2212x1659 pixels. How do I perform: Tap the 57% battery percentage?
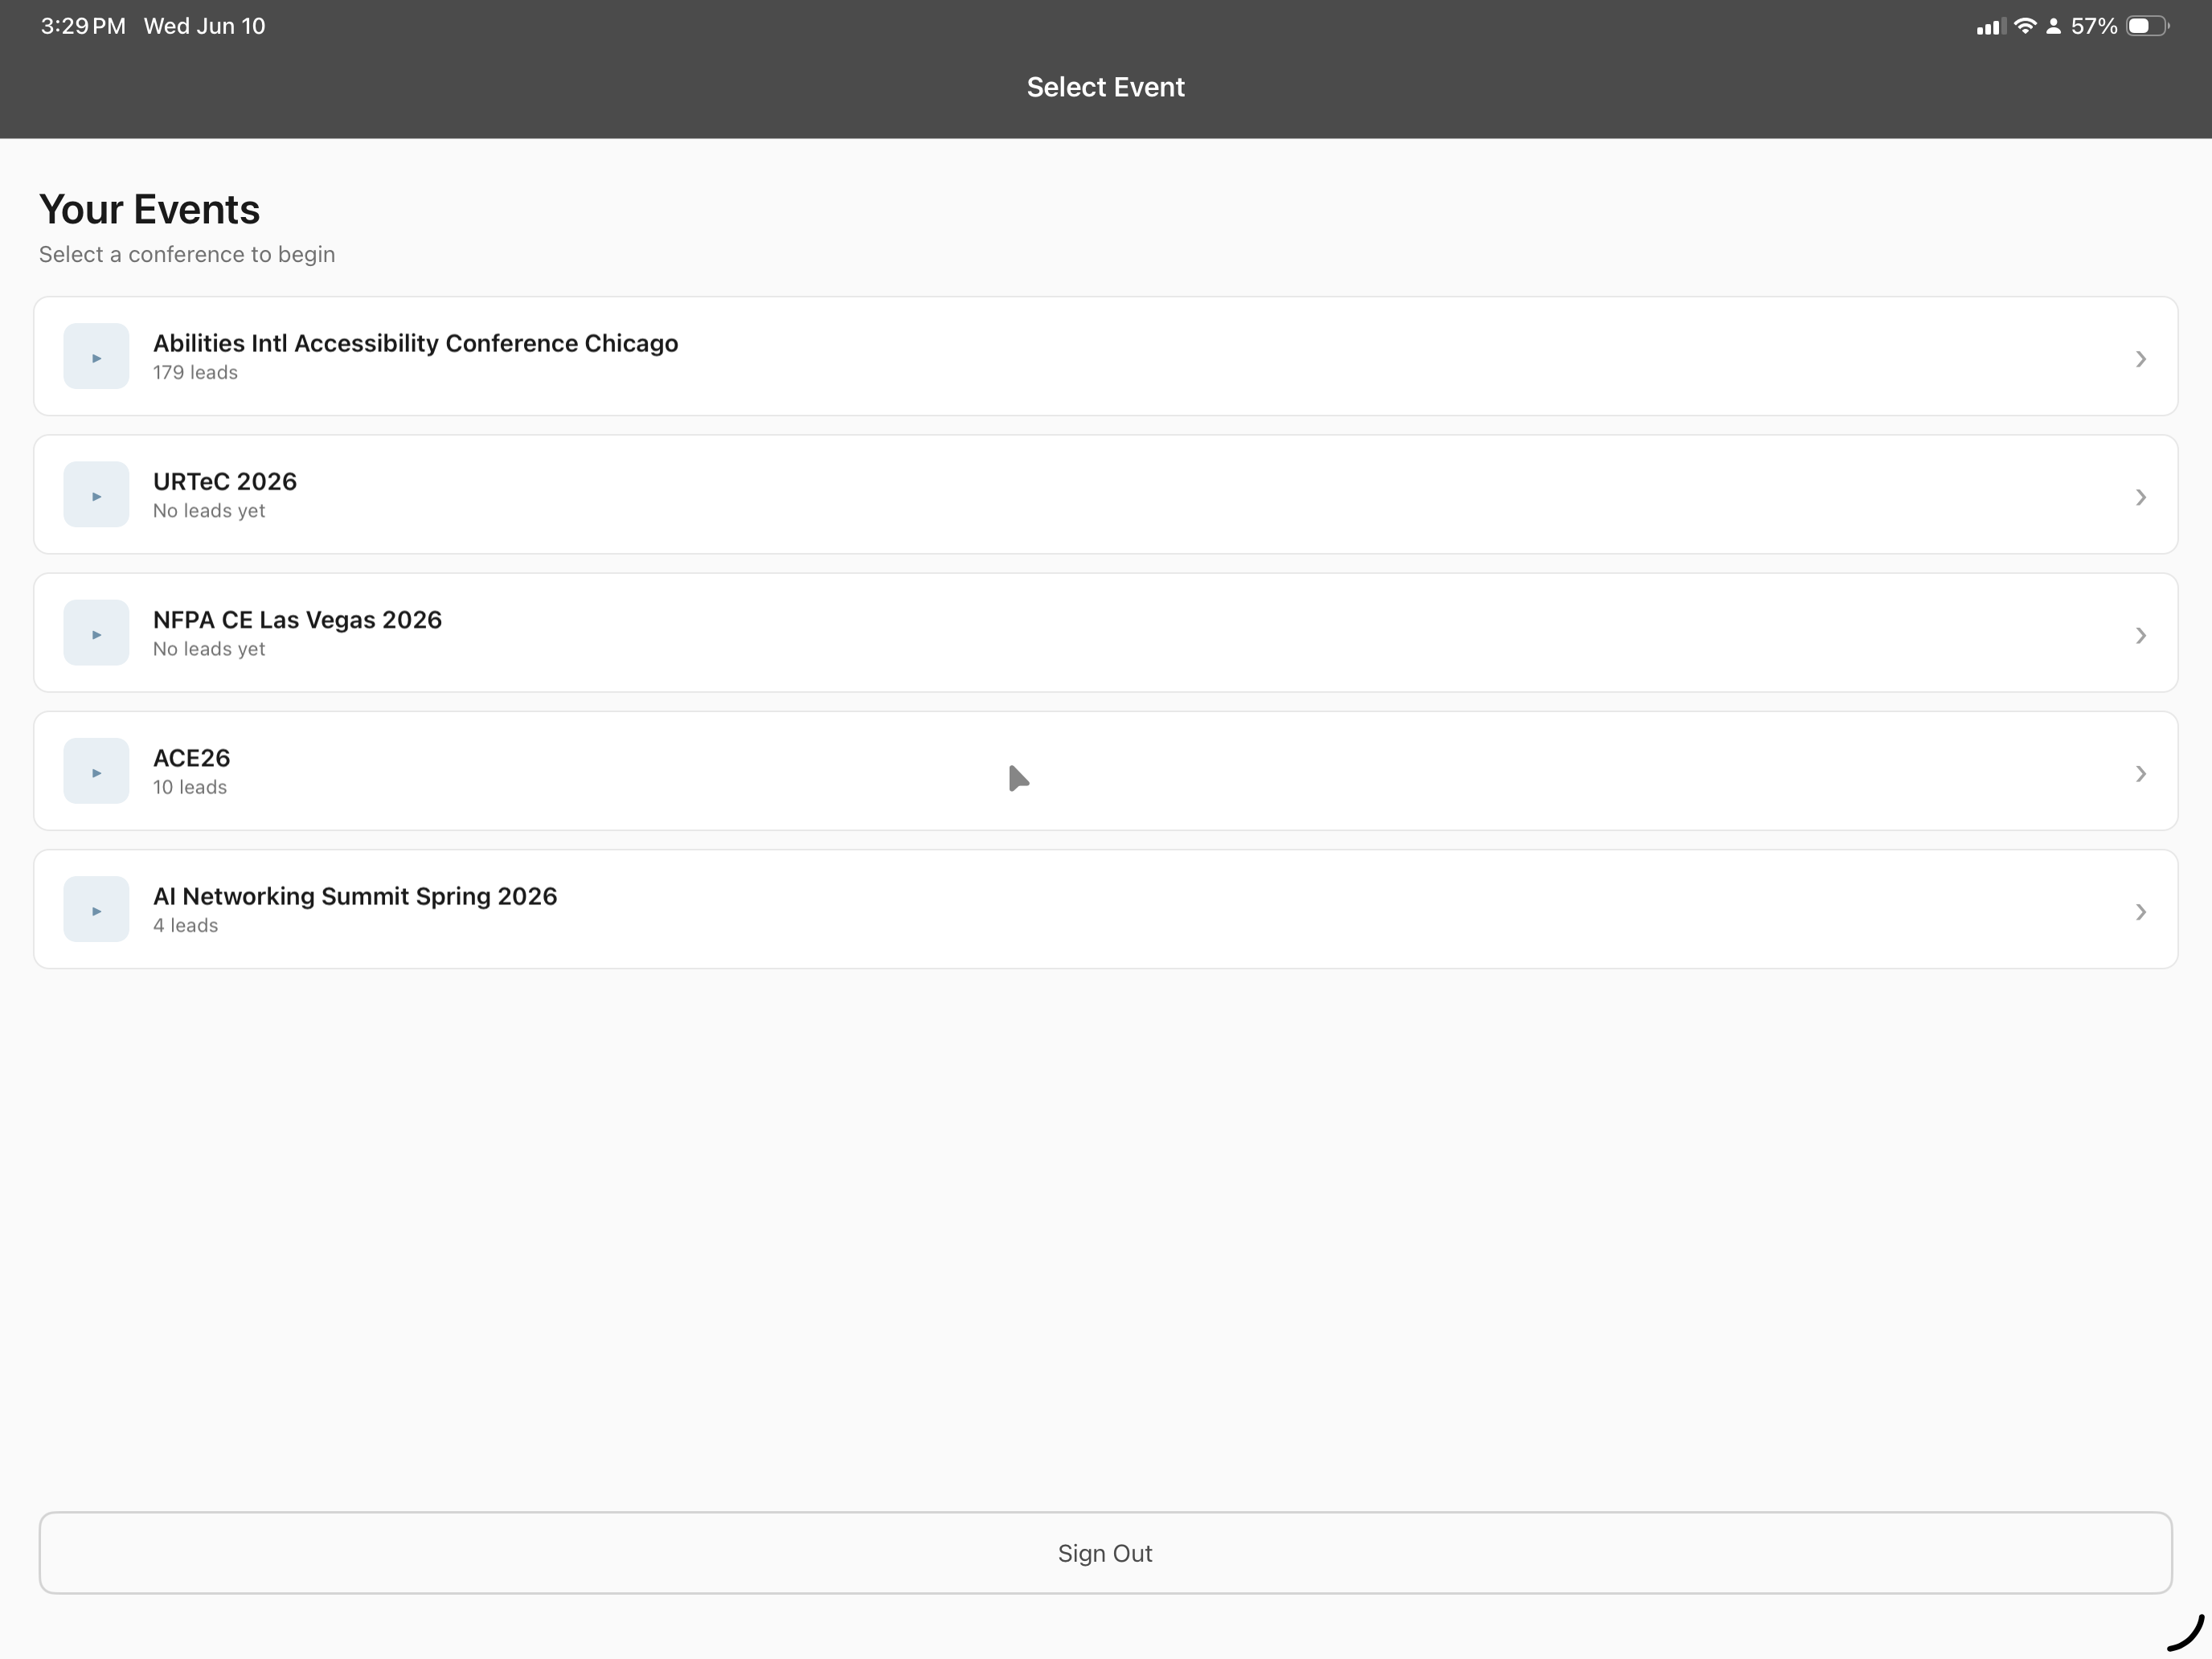(x=2094, y=26)
